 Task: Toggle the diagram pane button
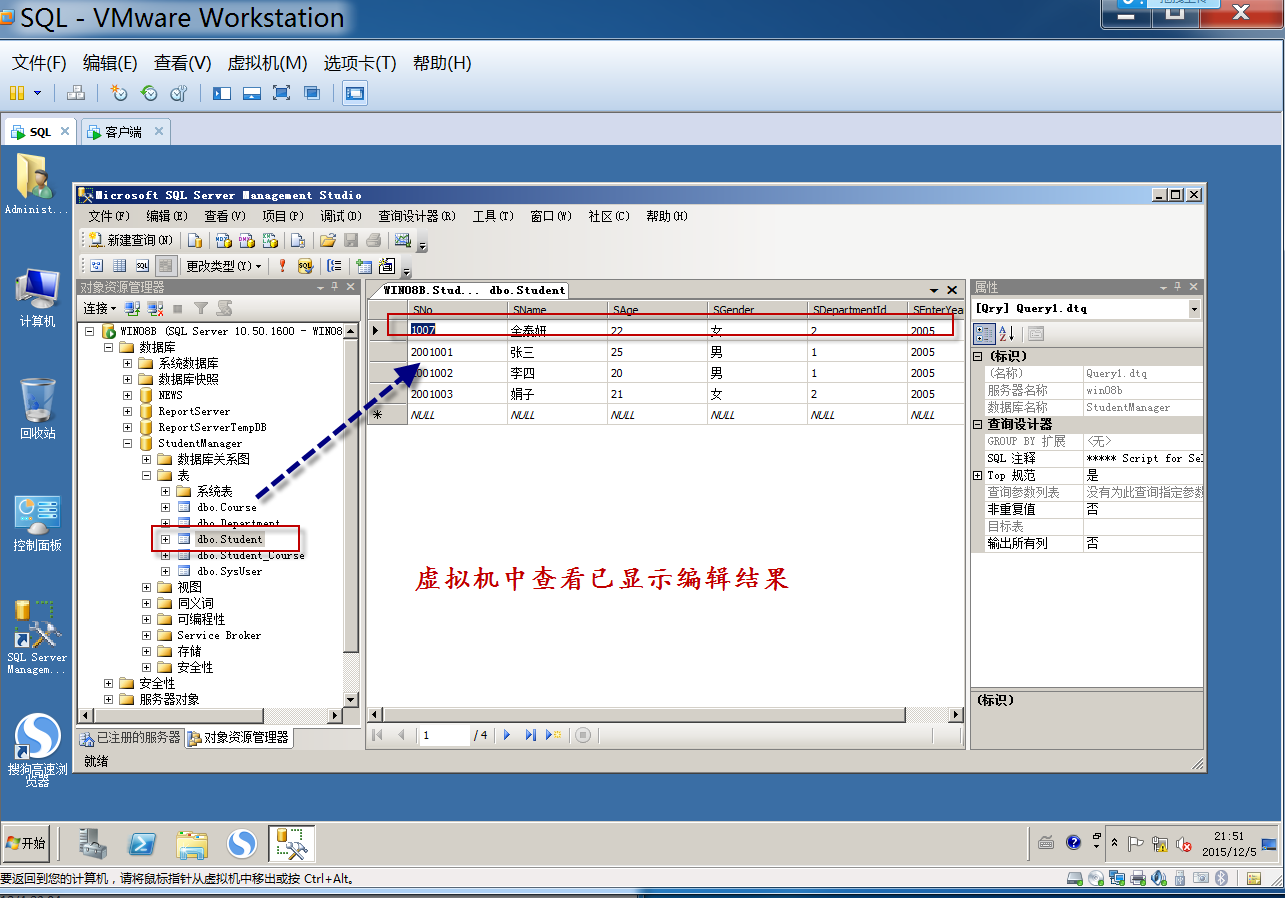click(97, 266)
